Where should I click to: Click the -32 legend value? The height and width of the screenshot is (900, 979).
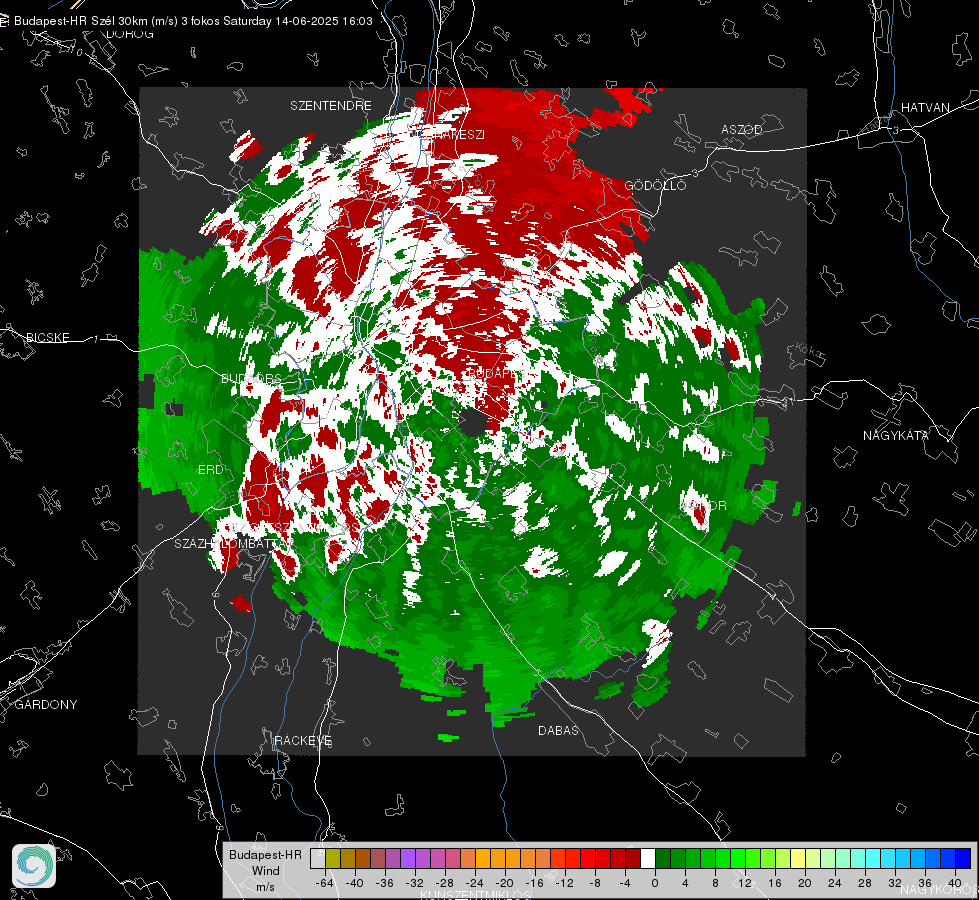coord(415,883)
